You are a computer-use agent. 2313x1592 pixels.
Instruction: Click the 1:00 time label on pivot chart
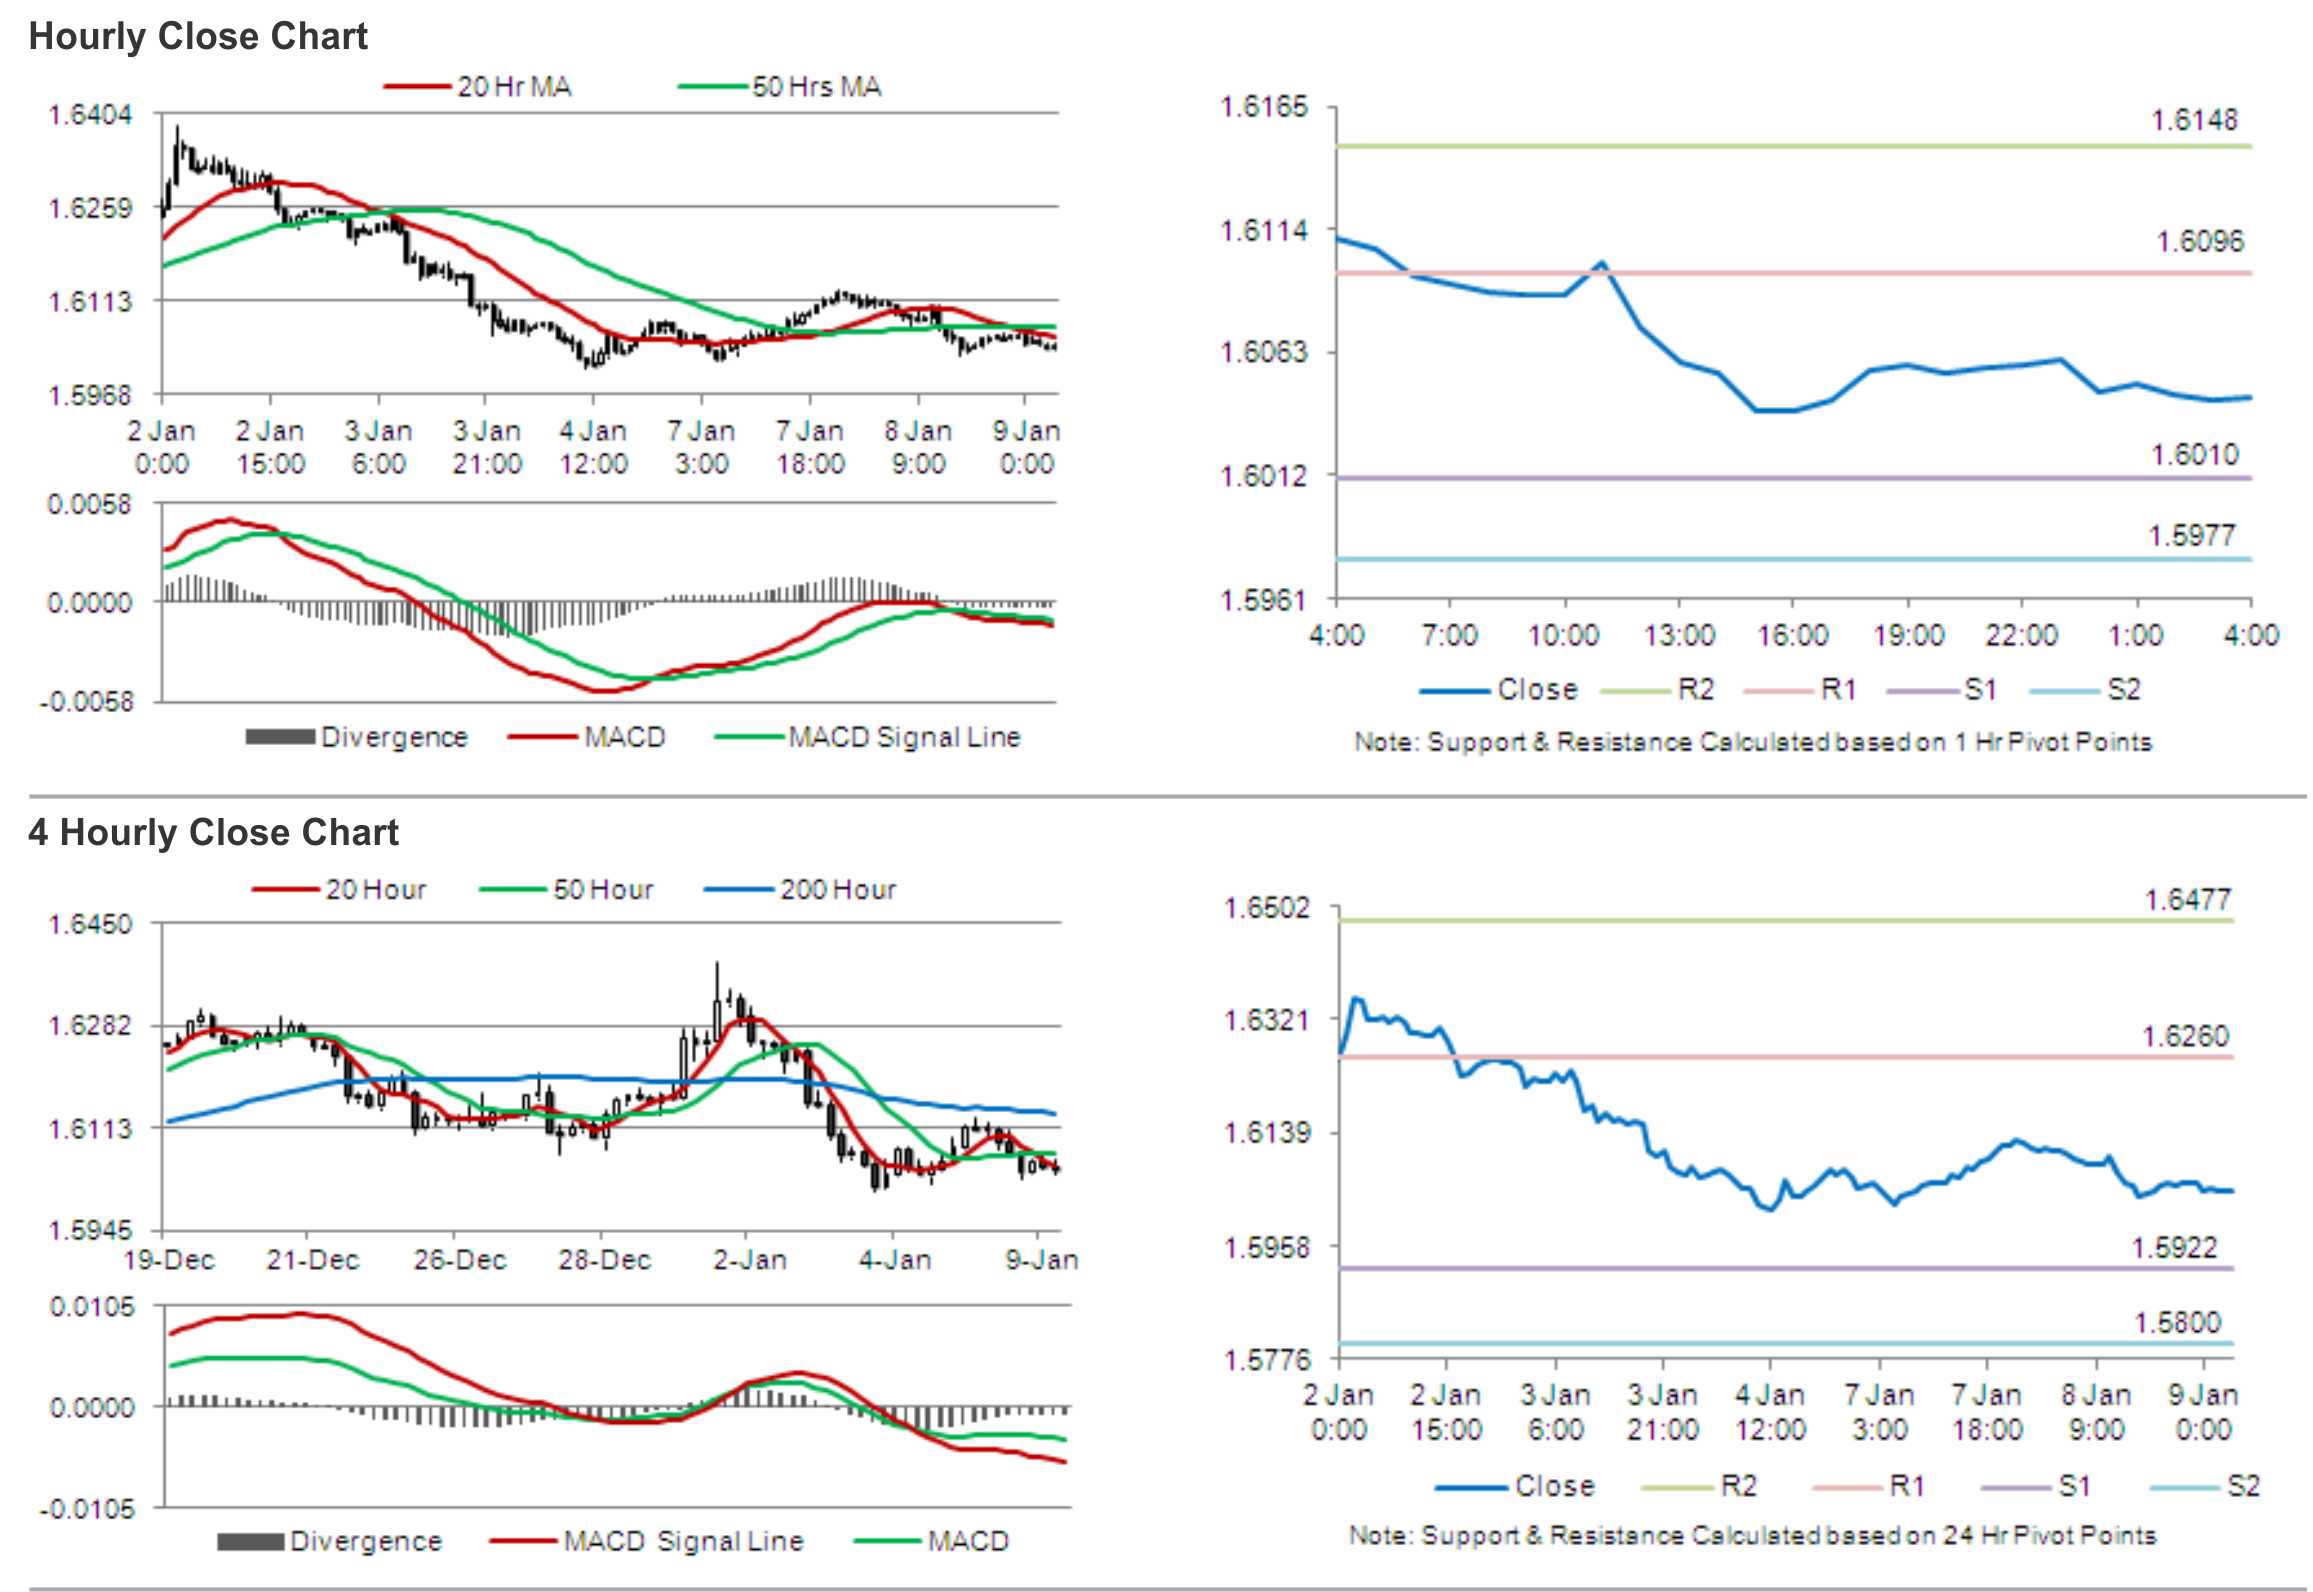point(2136,635)
